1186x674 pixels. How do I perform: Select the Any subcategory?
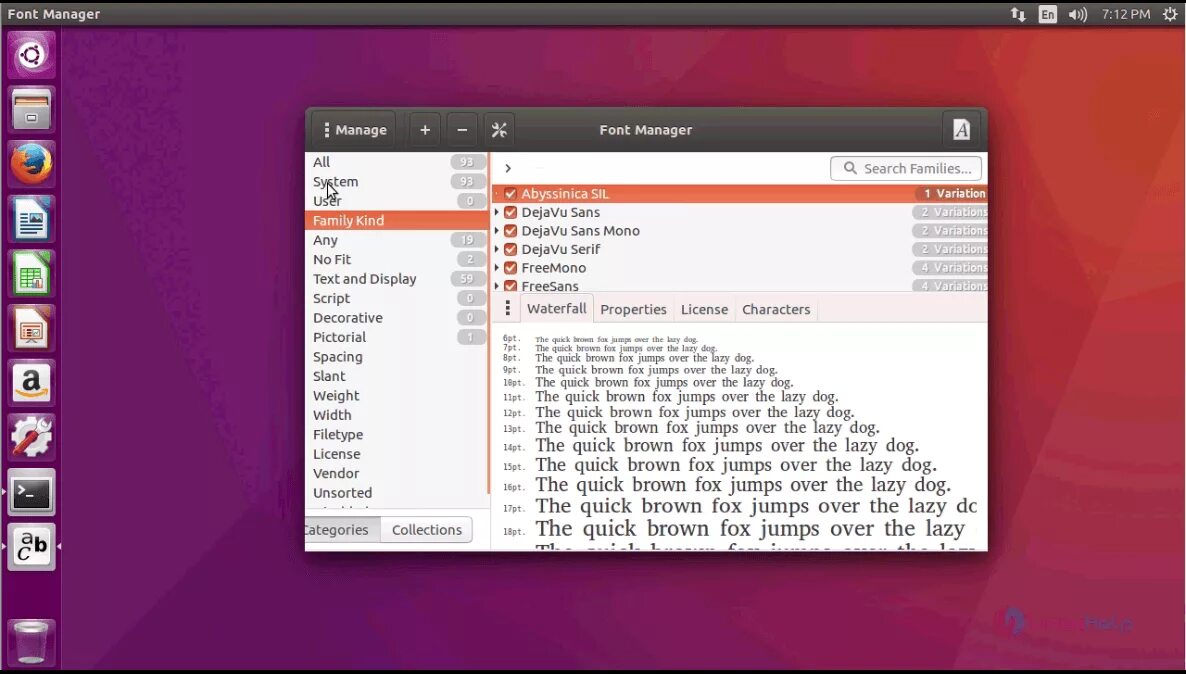click(397, 240)
